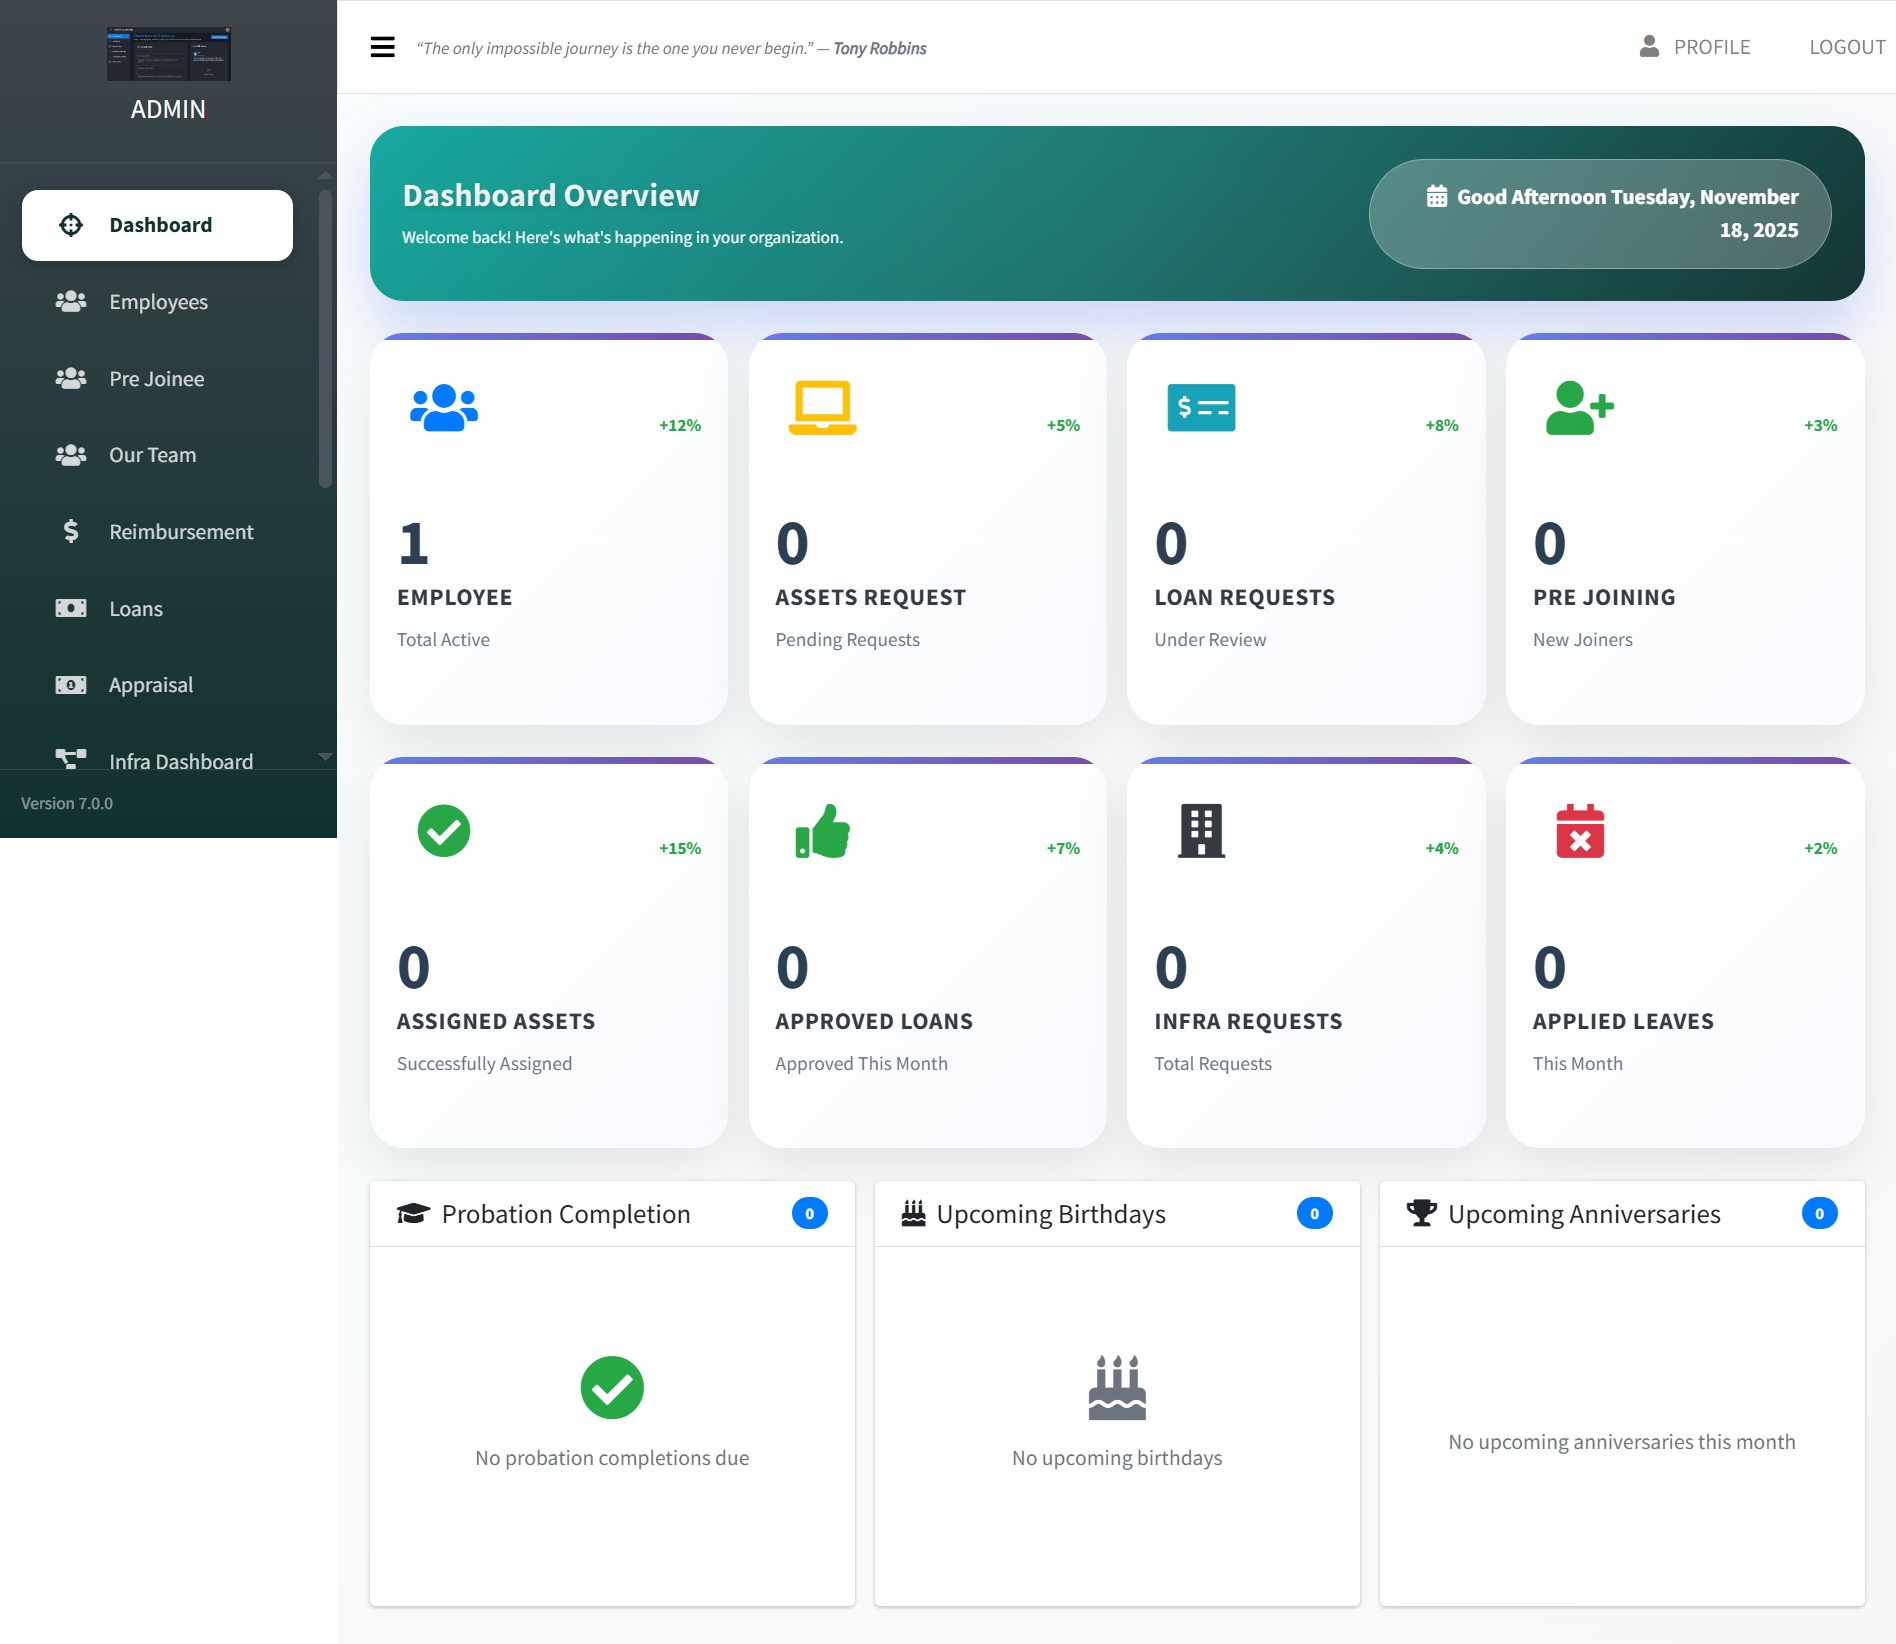The width and height of the screenshot is (1896, 1644).
Task: Click the Loans money icon in sidebar
Action: point(70,608)
